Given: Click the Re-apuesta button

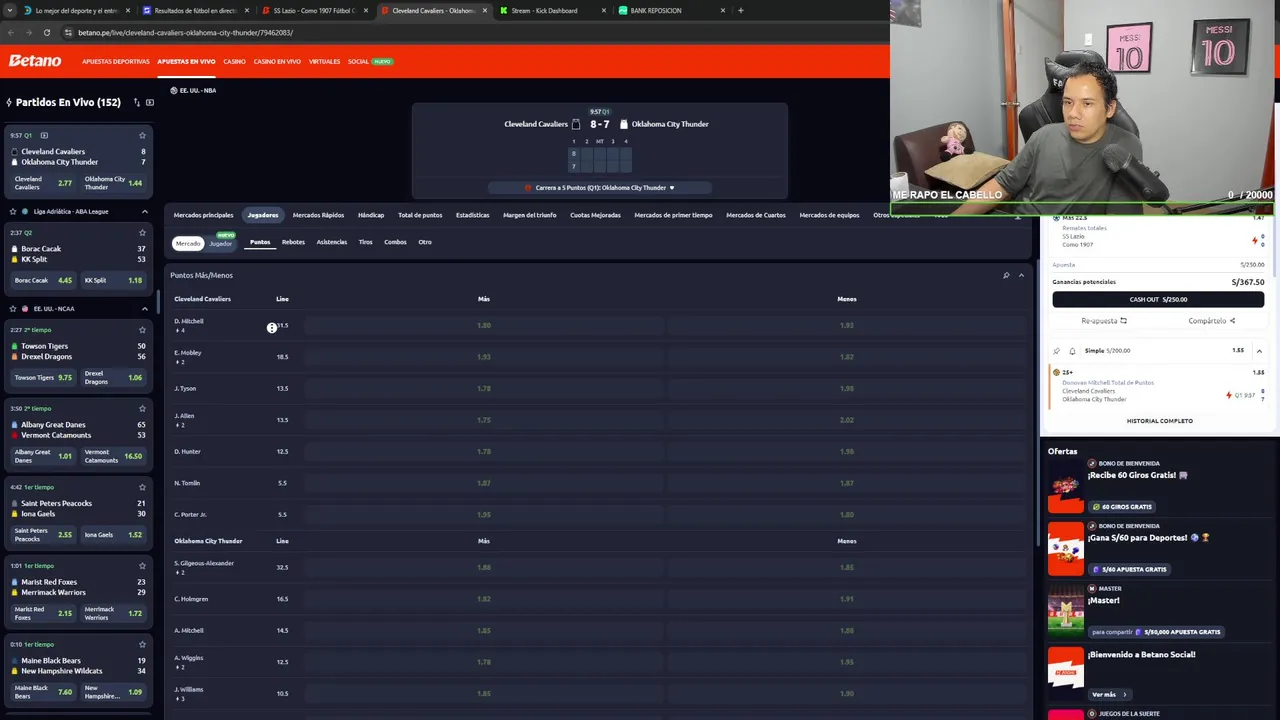Looking at the screenshot, I should (1104, 321).
